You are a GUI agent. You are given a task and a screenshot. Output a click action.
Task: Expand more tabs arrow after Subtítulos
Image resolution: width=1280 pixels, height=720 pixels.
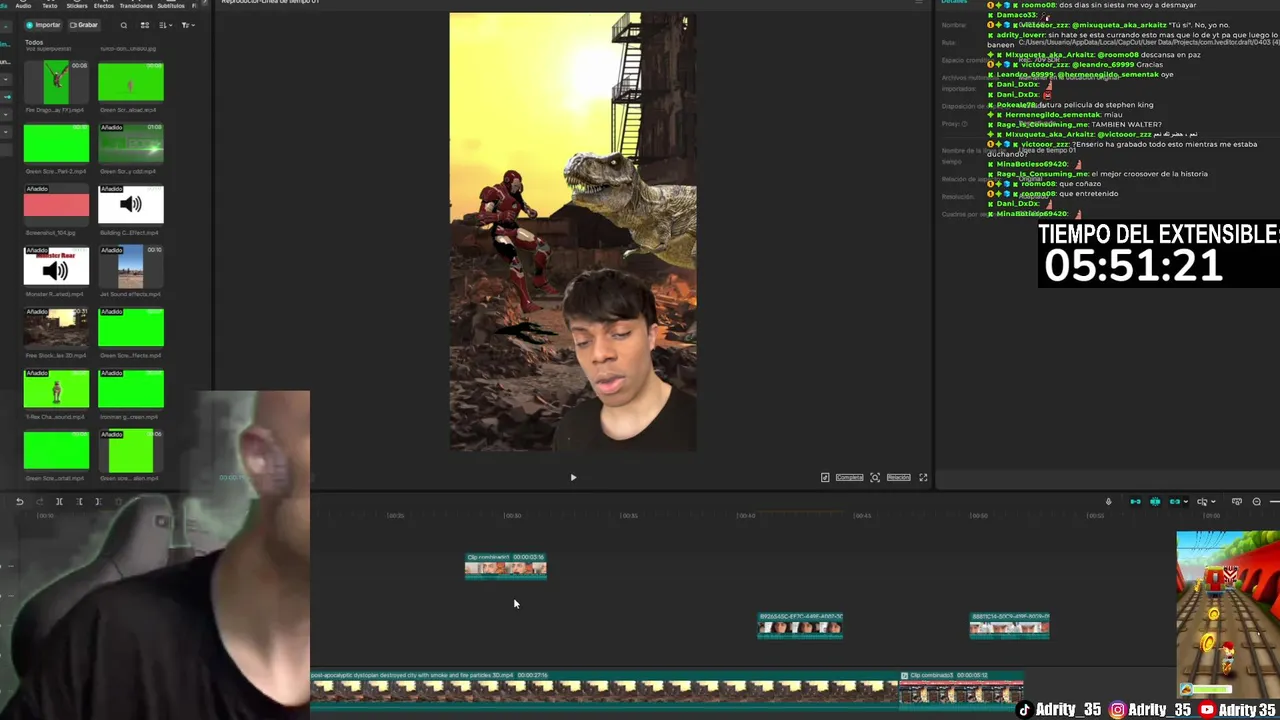click(204, 4)
